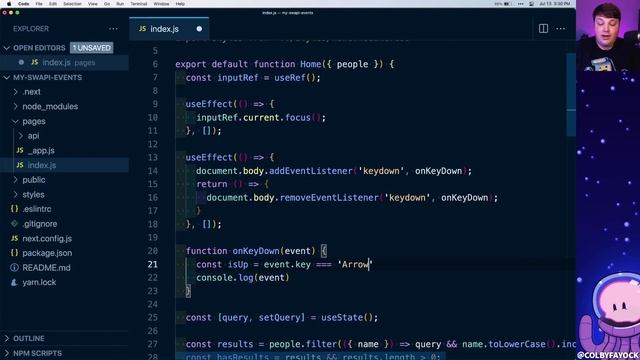Click git icon beside .gitignore

14,224
